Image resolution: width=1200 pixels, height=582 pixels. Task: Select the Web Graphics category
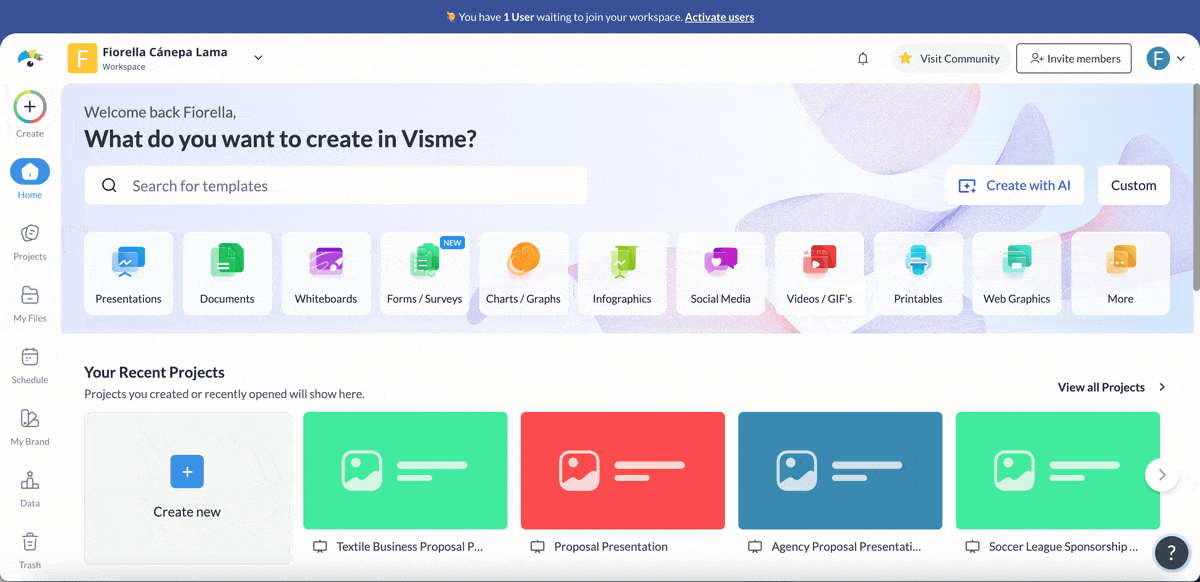tap(1017, 273)
